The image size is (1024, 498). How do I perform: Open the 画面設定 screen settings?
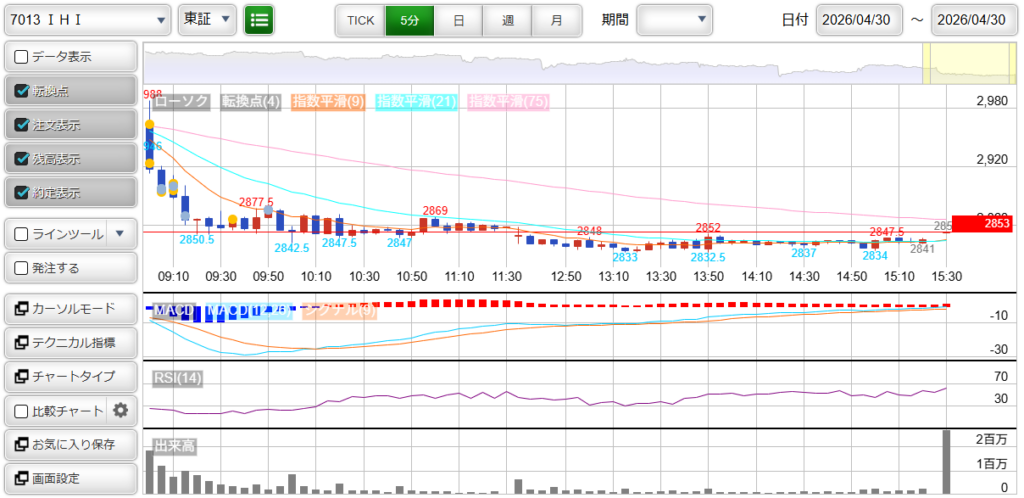coord(70,478)
